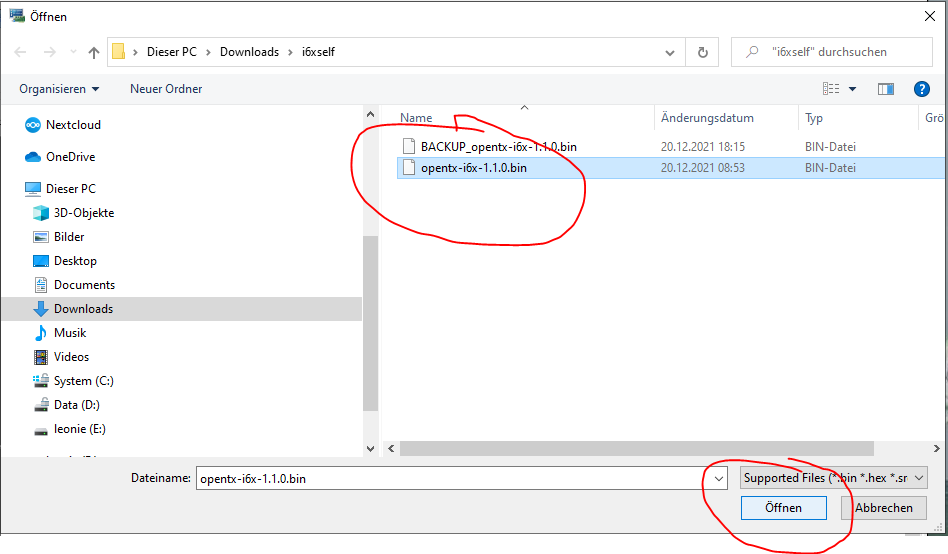Select the BACKUP_opentx-i6x-1.1.0.bin file
948x554 pixels.
click(x=498, y=147)
